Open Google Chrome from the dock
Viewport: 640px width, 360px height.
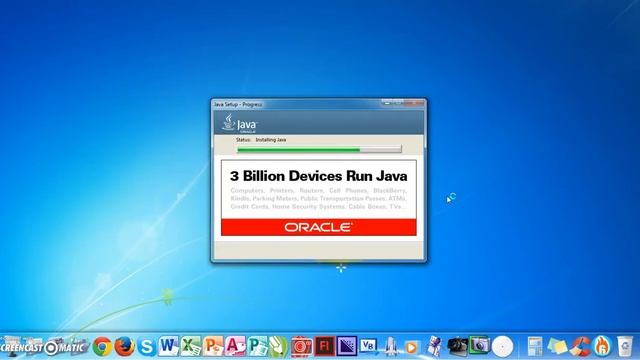(x=102, y=347)
